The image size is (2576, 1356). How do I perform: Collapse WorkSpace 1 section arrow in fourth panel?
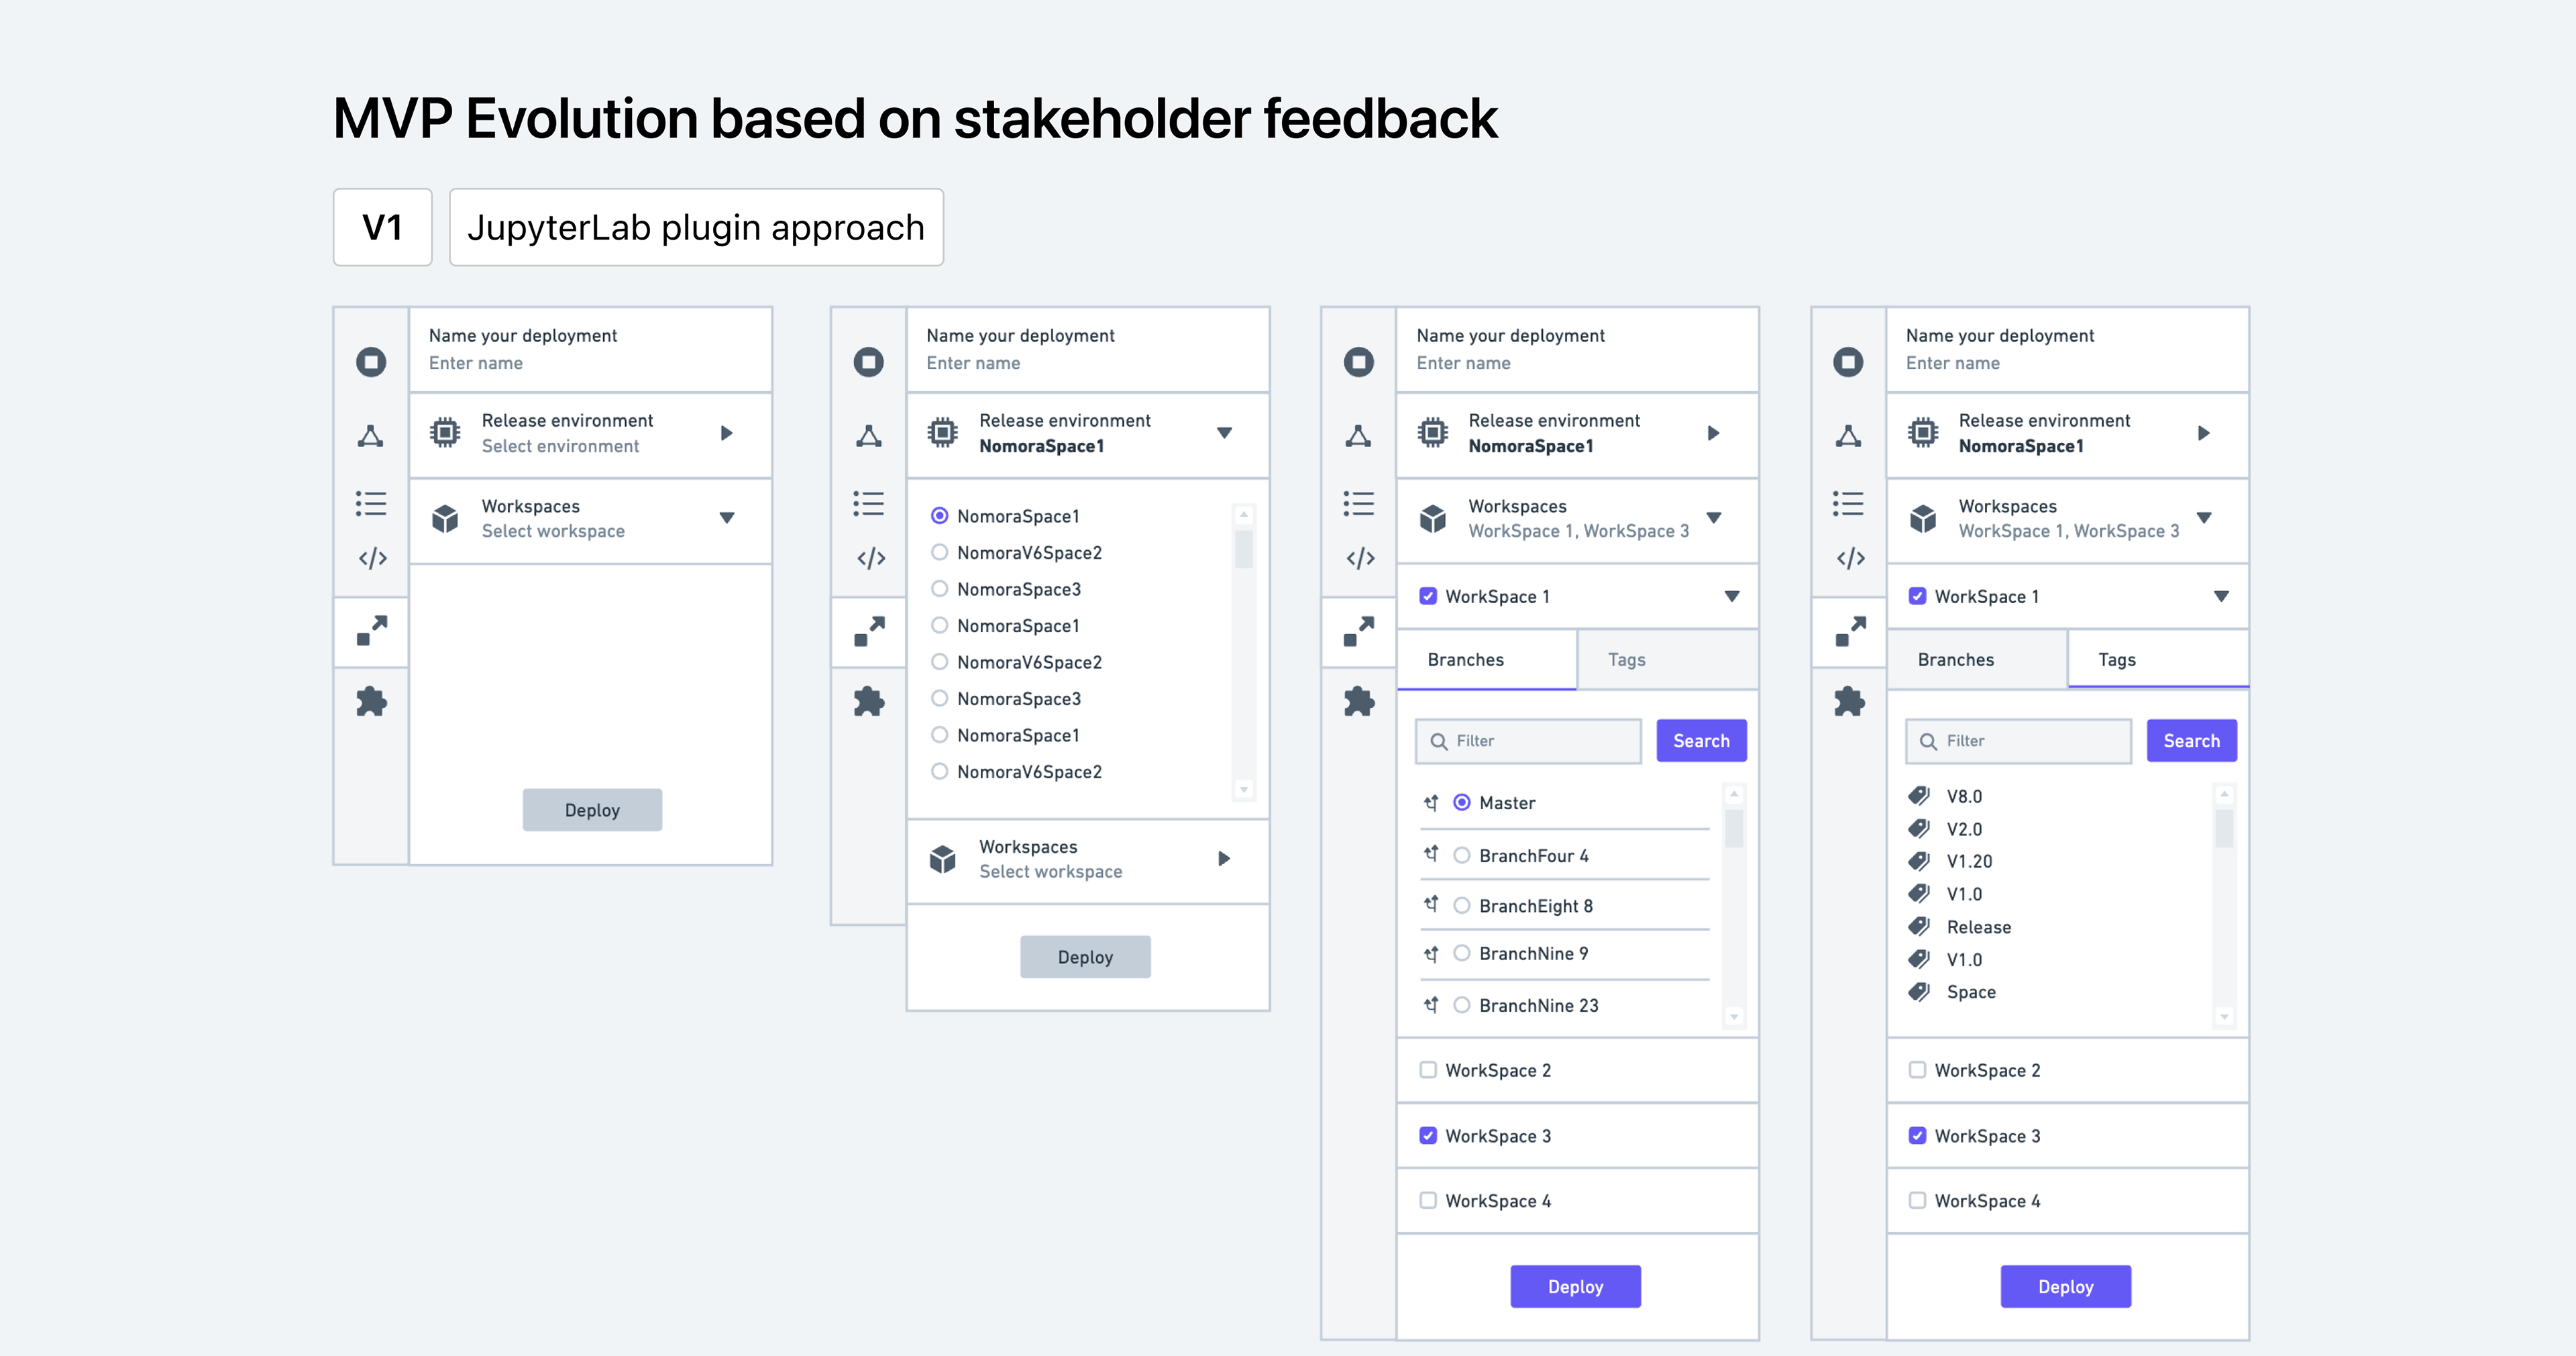[2221, 596]
